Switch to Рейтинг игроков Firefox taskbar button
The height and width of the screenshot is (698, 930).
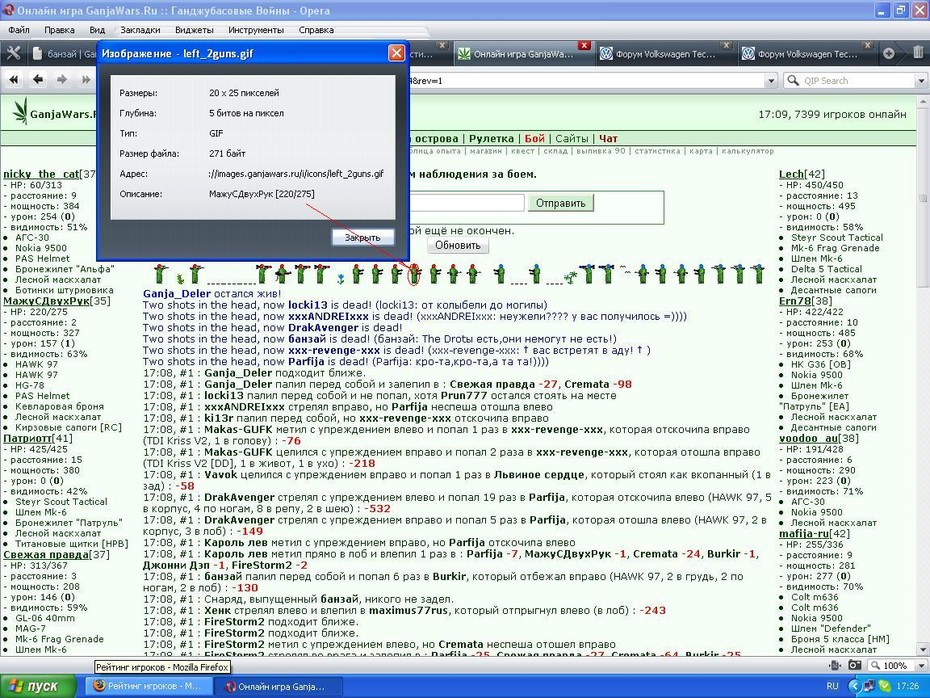(149, 686)
